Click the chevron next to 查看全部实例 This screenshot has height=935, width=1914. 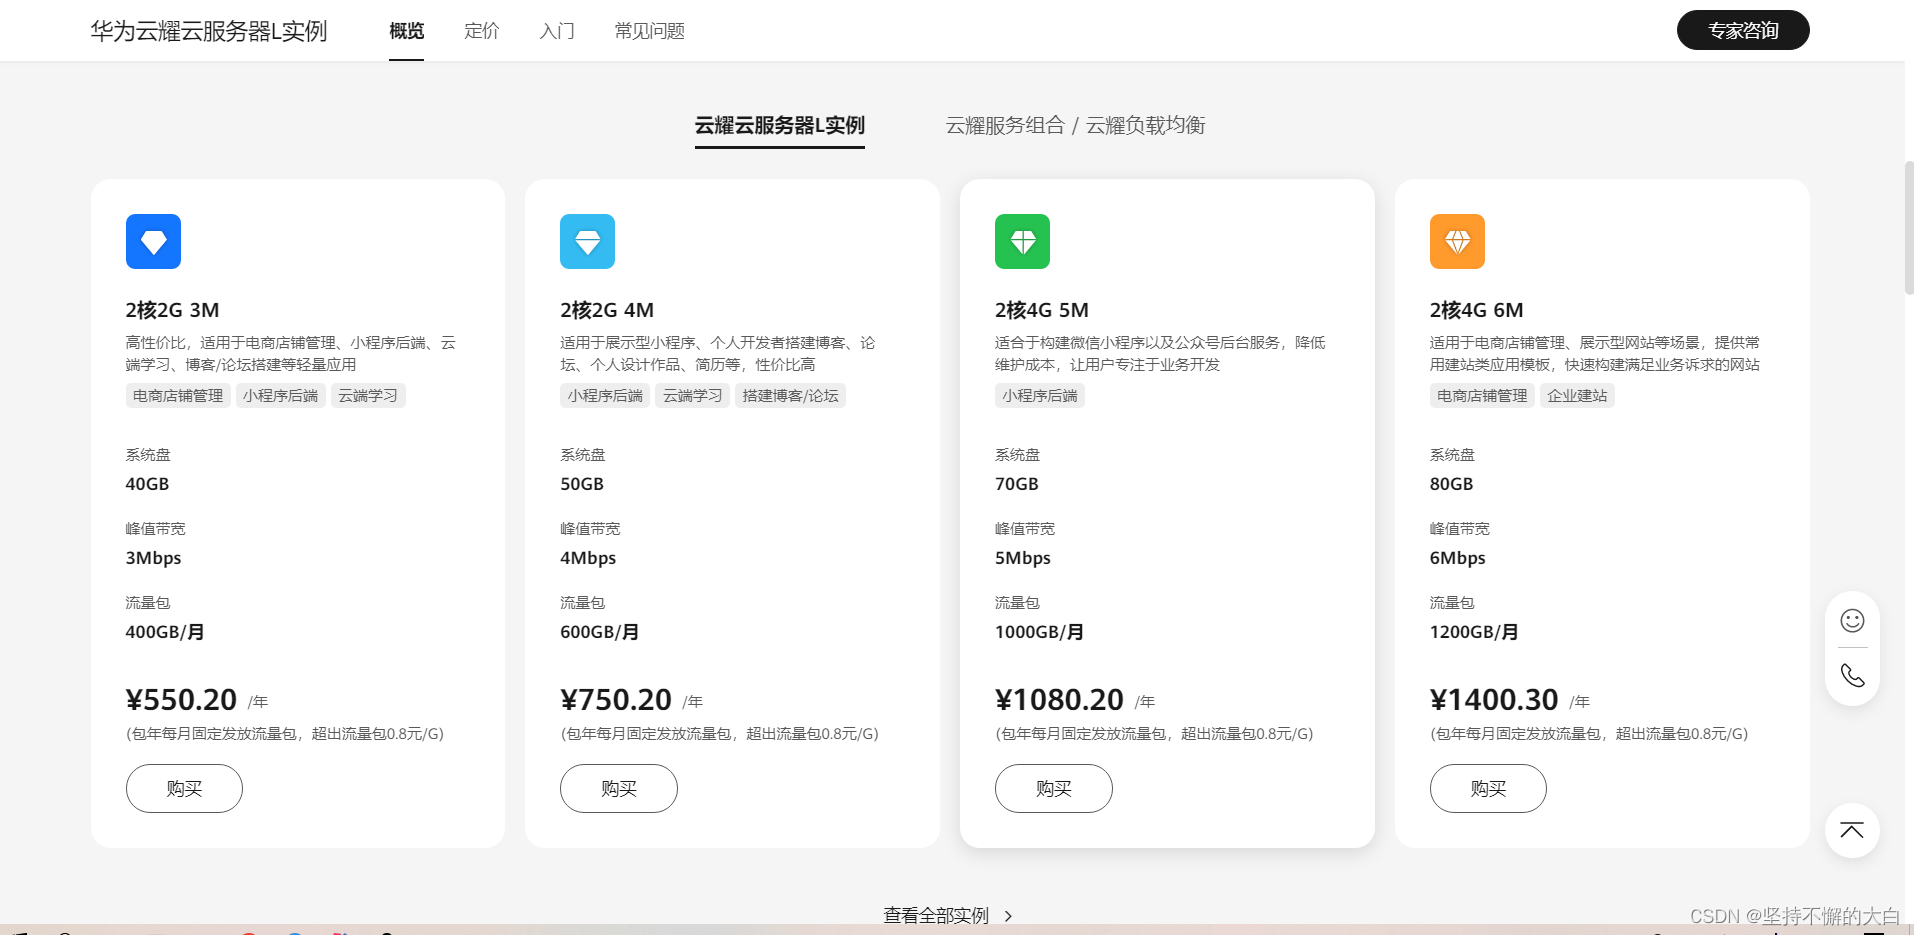click(1008, 915)
